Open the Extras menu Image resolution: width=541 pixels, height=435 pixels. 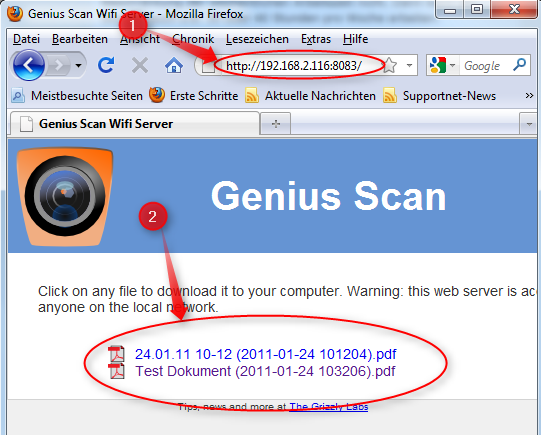(x=316, y=39)
